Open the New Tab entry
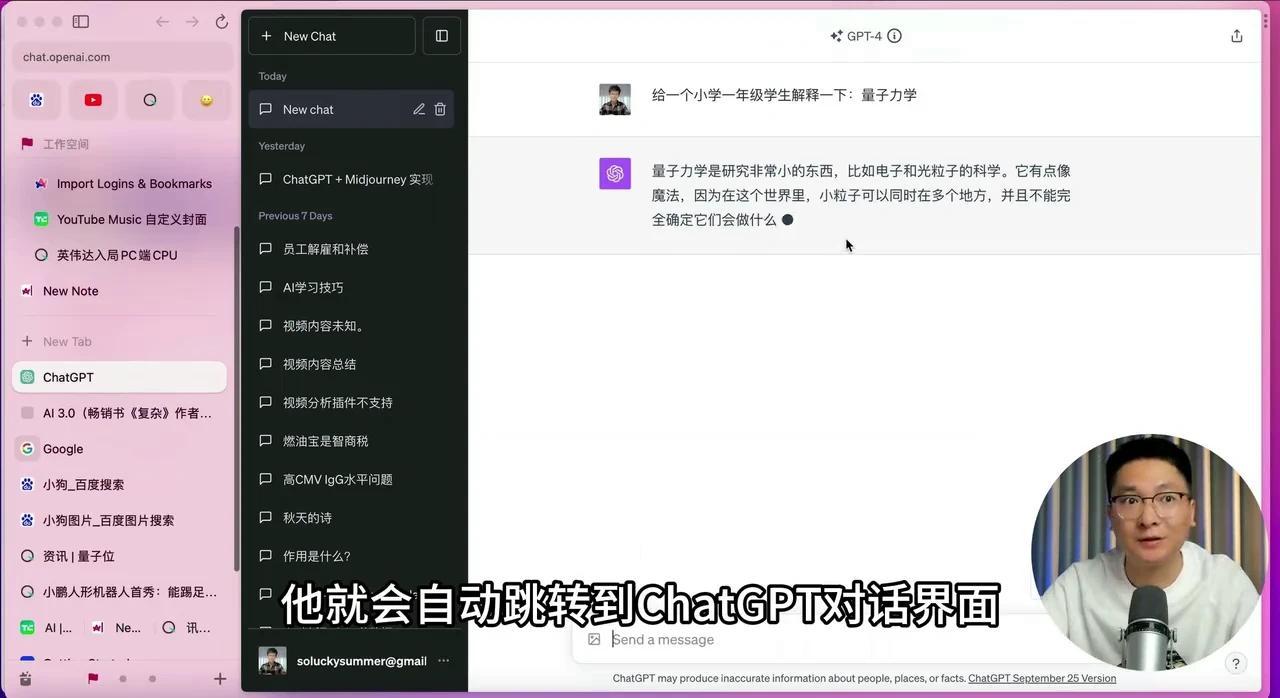Image resolution: width=1280 pixels, height=698 pixels. click(x=67, y=341)
